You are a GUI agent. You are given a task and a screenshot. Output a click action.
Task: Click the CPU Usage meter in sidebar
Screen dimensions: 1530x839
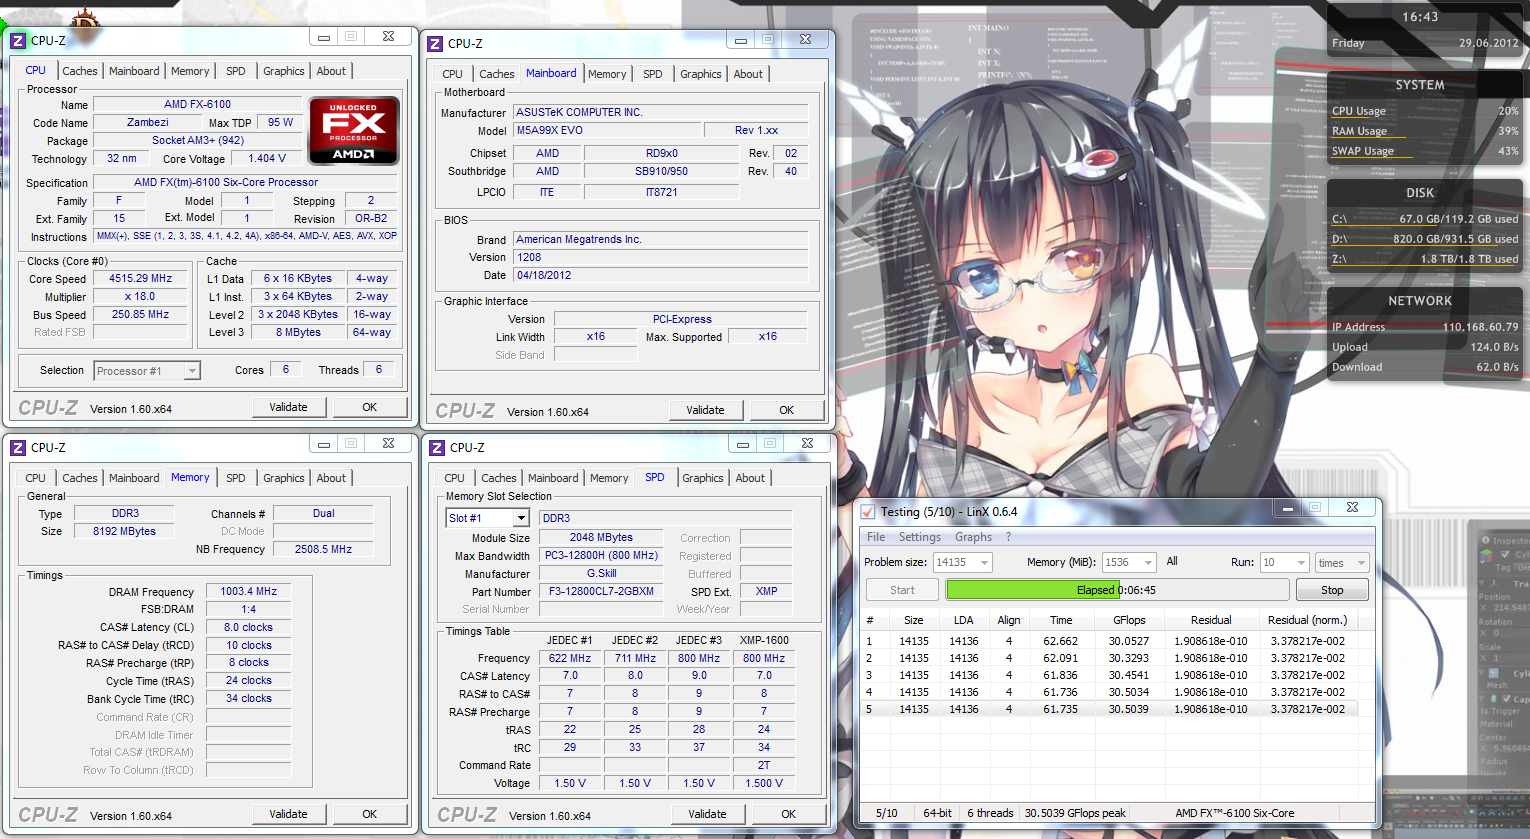click(1425, 111)
